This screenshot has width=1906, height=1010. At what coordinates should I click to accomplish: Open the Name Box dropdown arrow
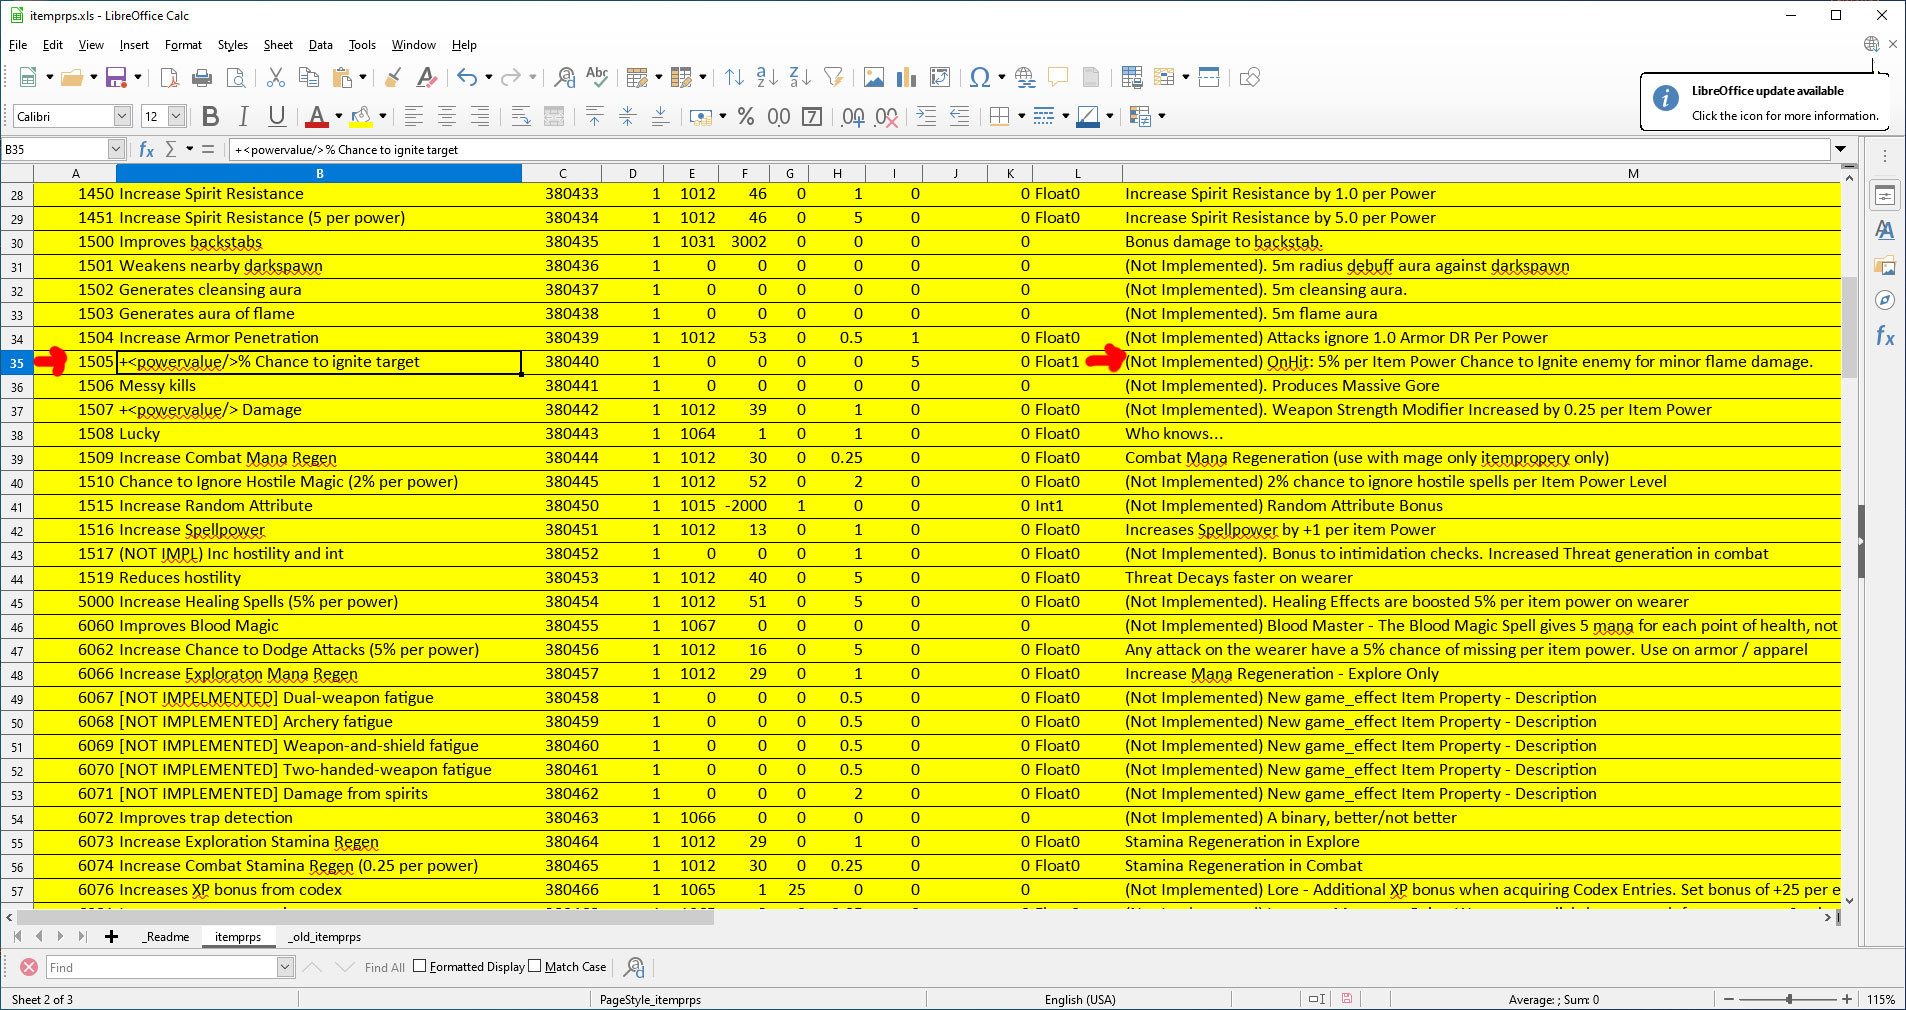pos(116,149)
